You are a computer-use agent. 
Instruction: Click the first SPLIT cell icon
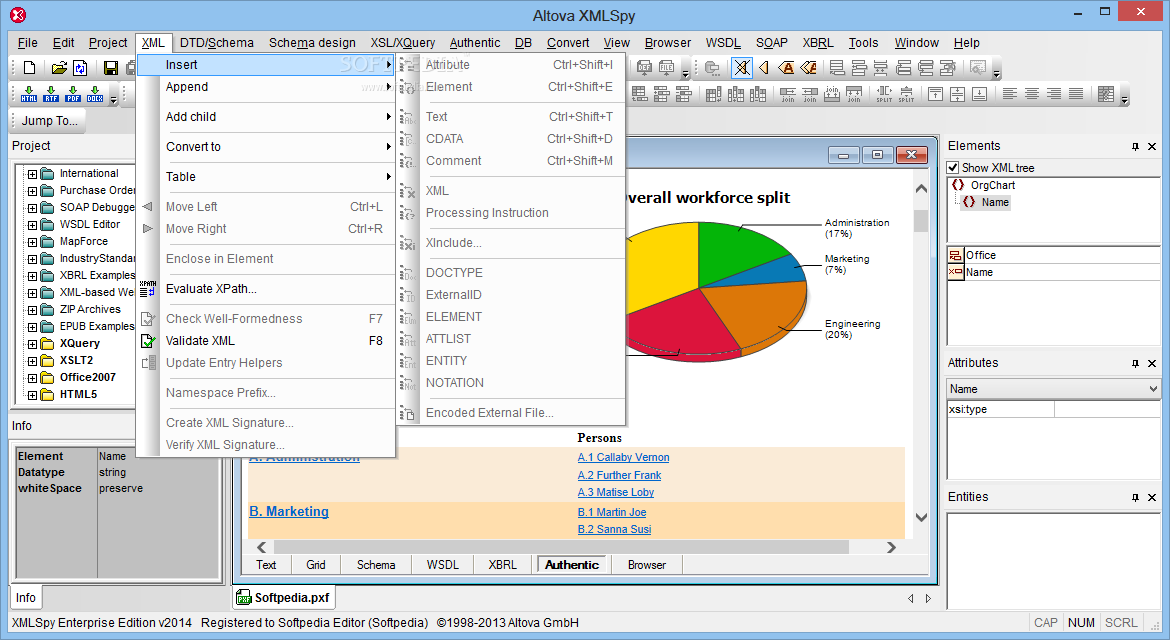pos(884,94)
